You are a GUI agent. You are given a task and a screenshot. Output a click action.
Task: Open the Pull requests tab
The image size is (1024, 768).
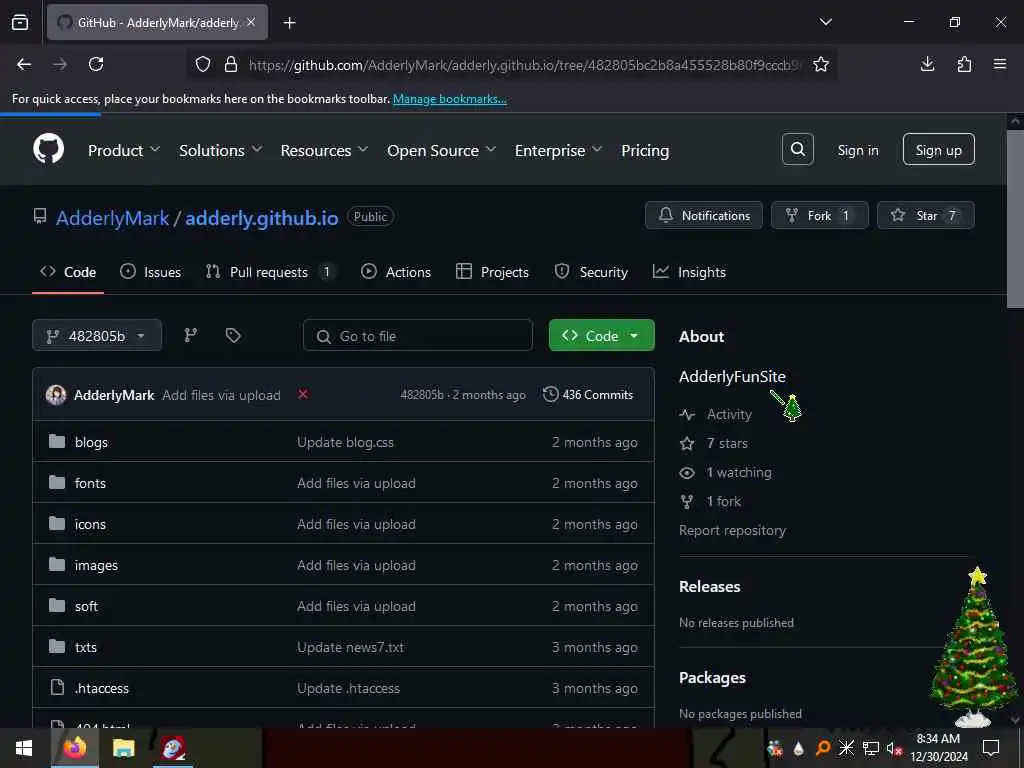click(x=270, y=272)
